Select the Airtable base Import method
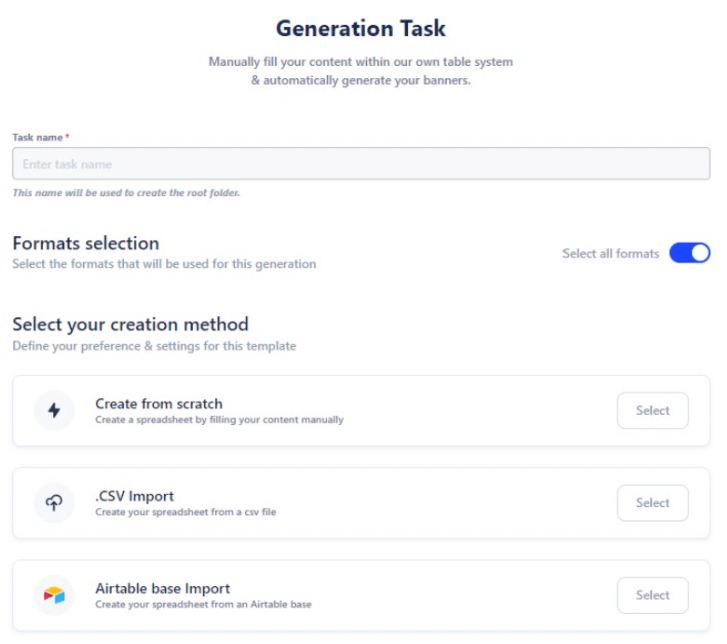Screen dimensions: 727x644 click(x=652, y=595)
